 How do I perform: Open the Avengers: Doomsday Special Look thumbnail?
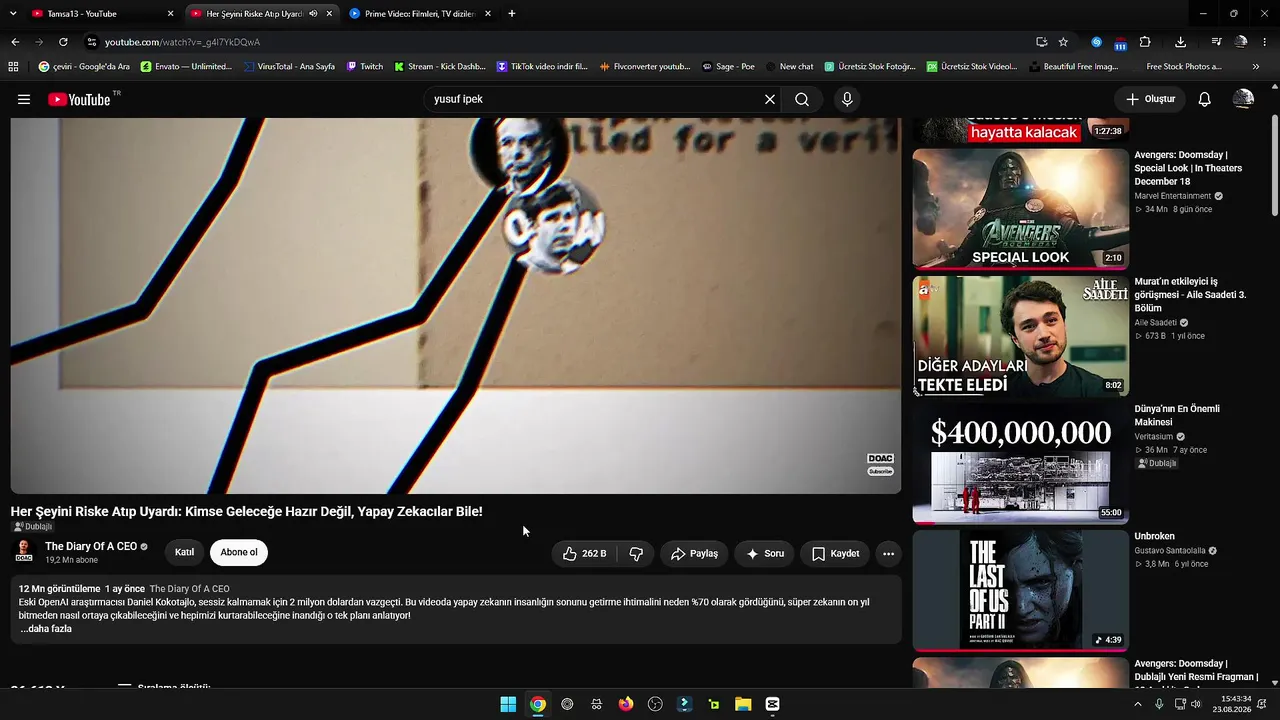pyautogui.click(x=1020, y=209)
